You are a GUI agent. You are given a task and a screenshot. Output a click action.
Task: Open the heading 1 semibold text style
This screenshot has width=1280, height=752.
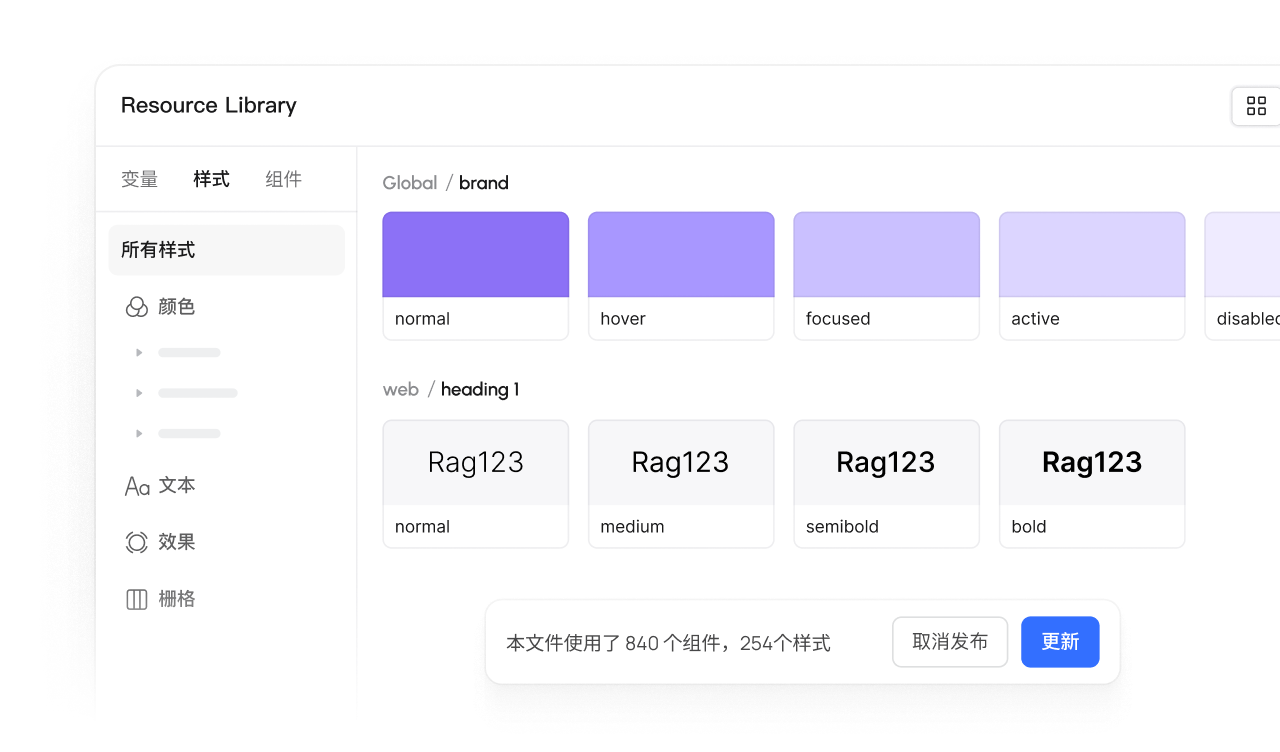(x=886, y=464)
